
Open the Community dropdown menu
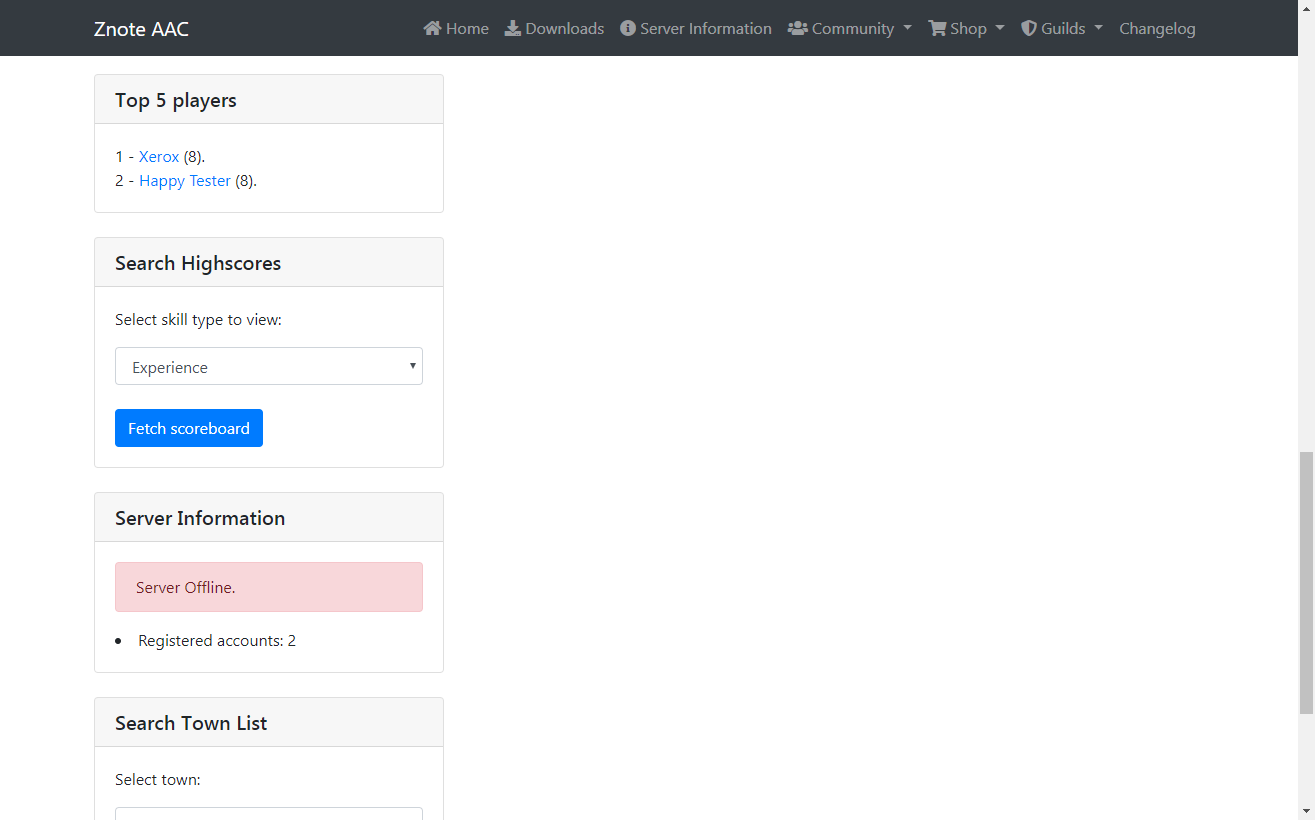click(850, 28)
